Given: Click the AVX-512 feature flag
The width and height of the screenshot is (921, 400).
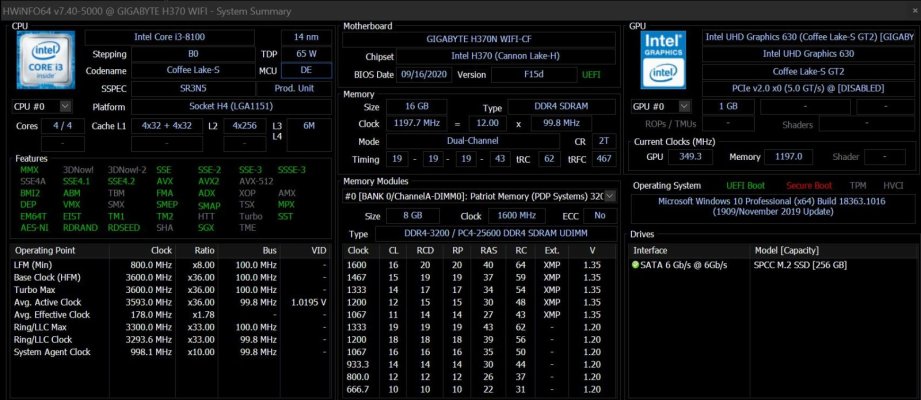Looking at the screenshot, I should 256,181.
